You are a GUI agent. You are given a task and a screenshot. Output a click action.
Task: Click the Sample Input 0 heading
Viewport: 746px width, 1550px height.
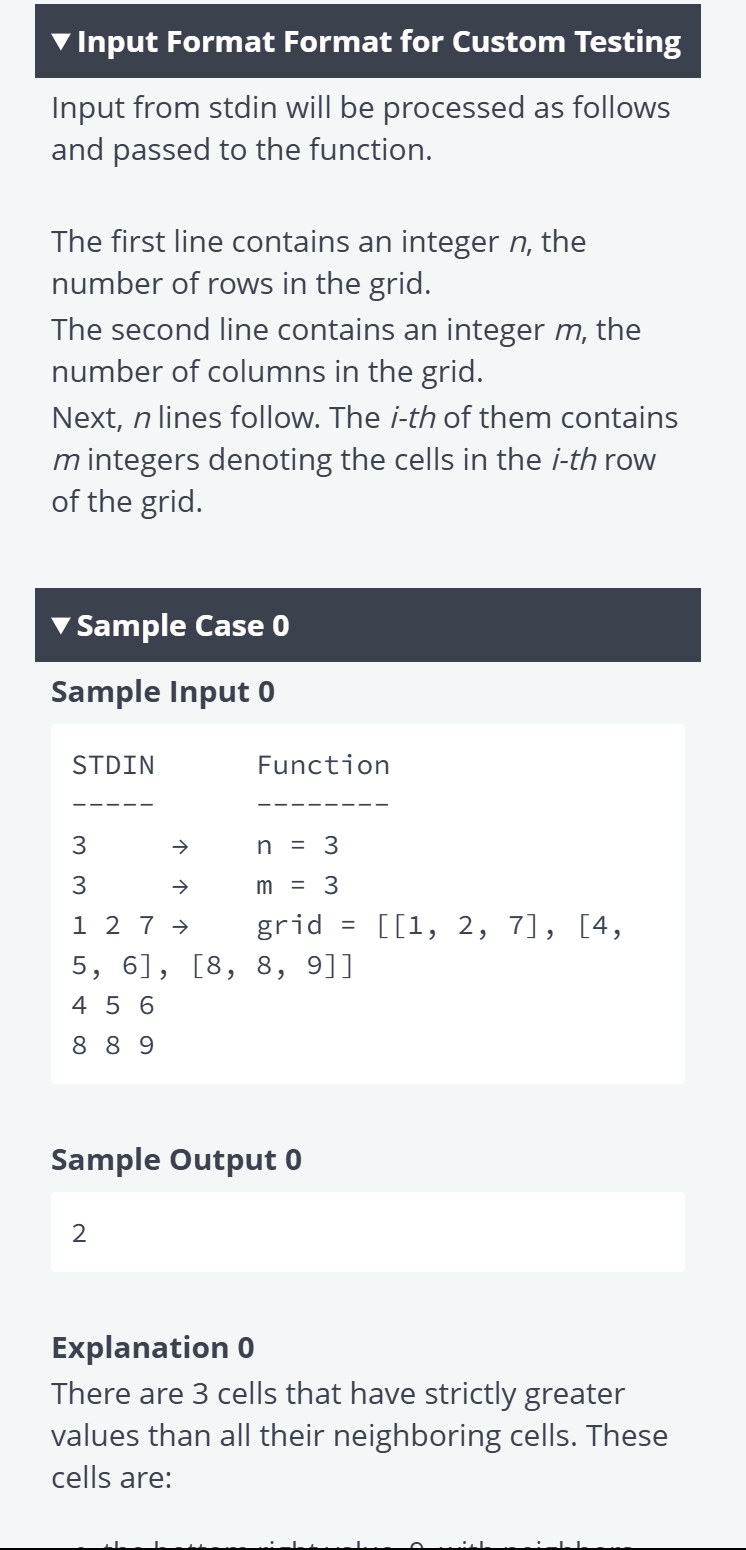click(x=163, y=691)
